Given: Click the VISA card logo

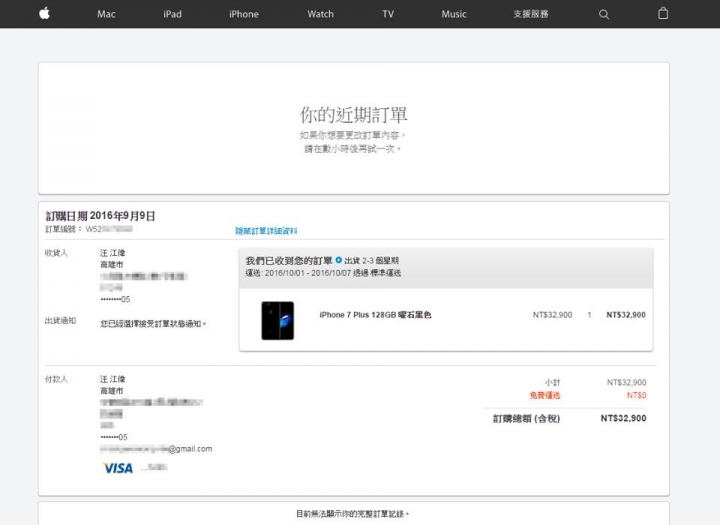Looking at the screenshot, I should 118,468.
